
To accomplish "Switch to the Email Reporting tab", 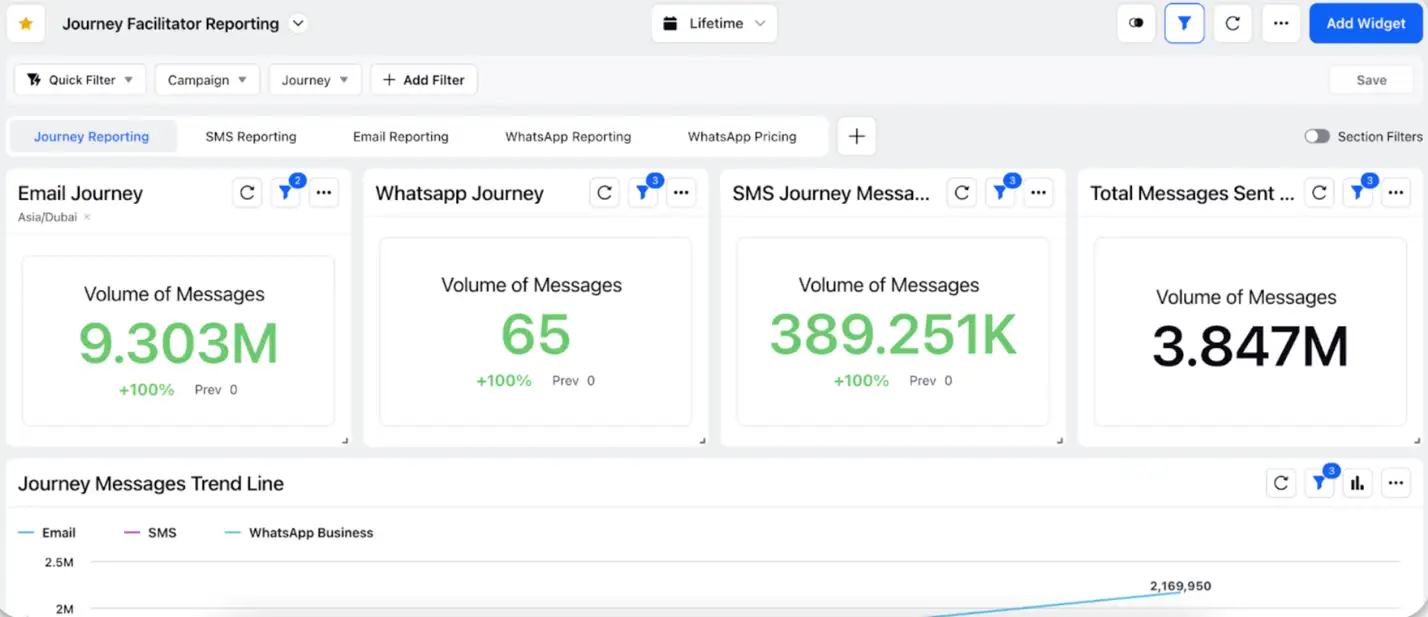I will [401, 137].
